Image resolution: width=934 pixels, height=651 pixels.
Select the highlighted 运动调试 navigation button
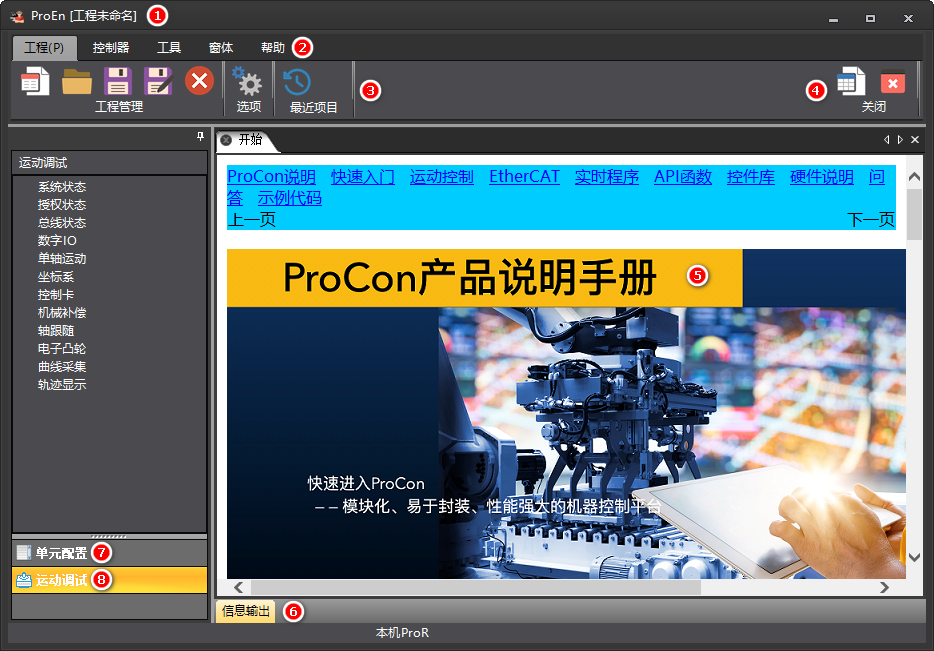[x=110, y=580]
